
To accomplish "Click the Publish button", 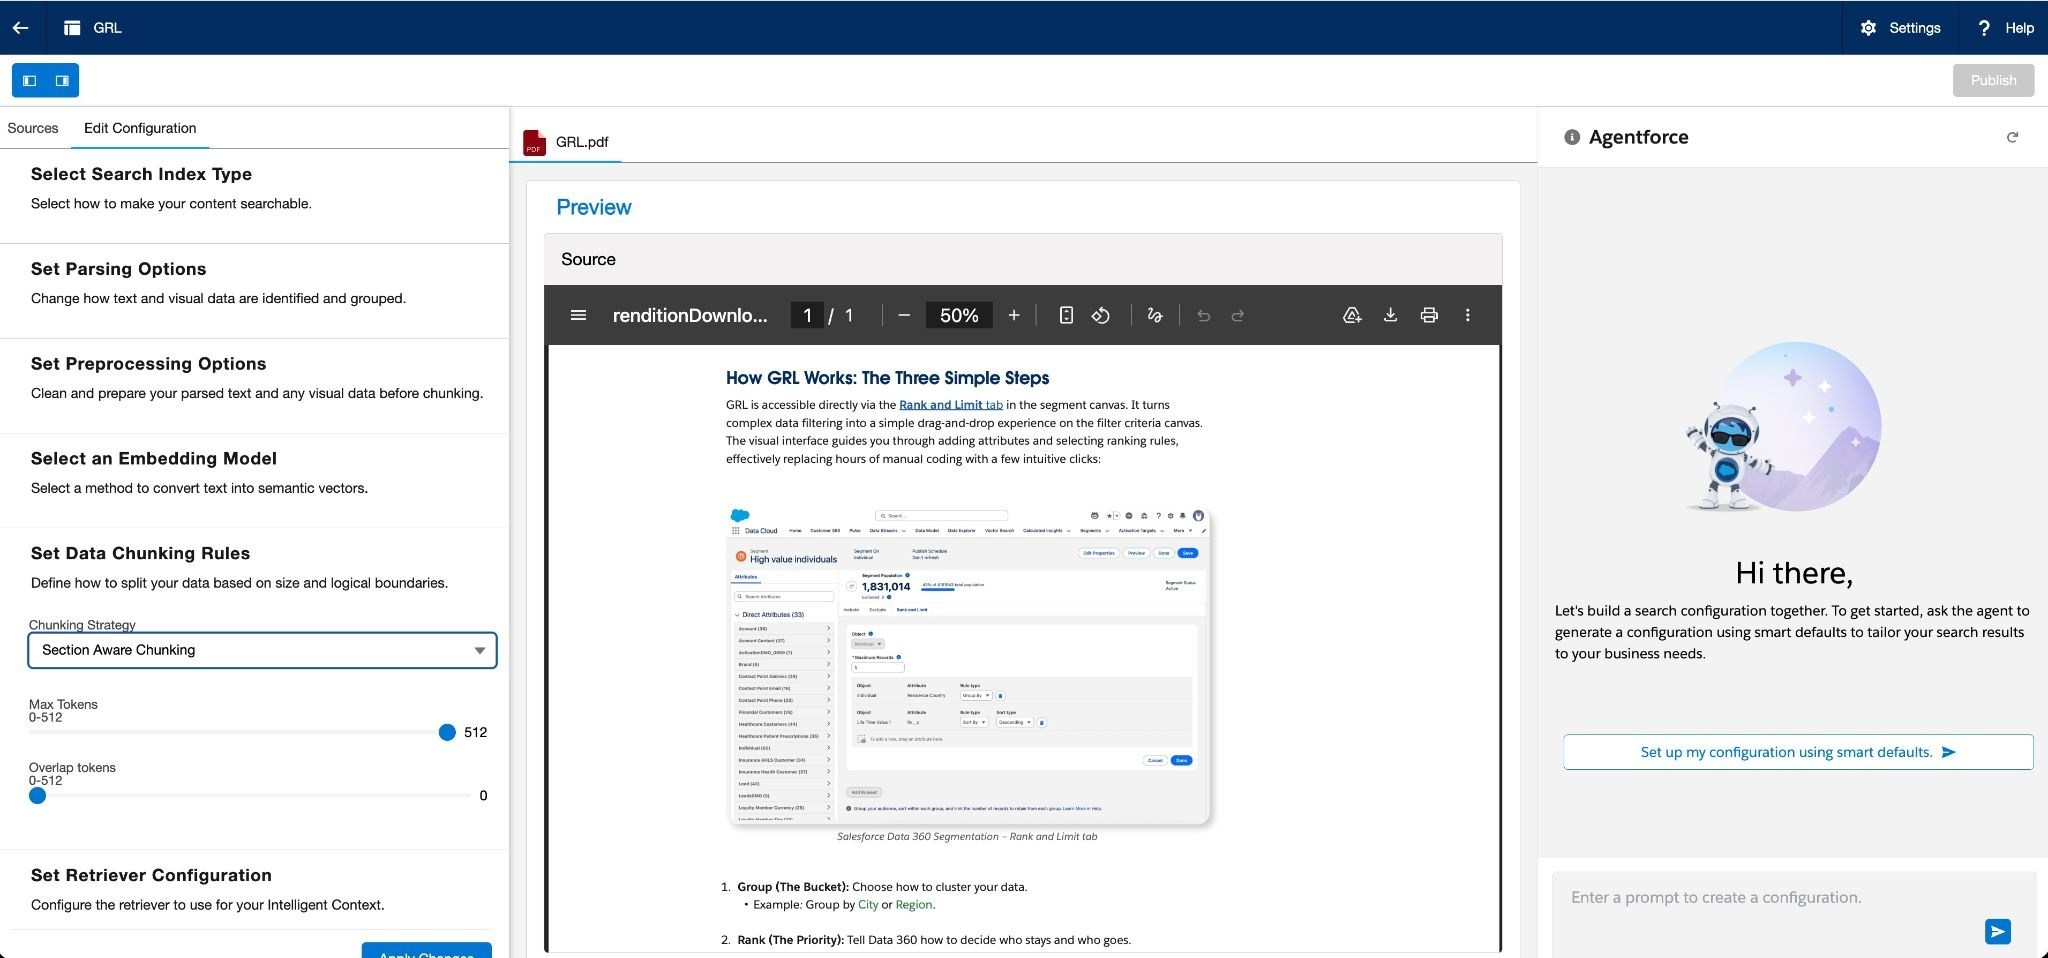I will pyautogui.click(x=1993, y=80).
